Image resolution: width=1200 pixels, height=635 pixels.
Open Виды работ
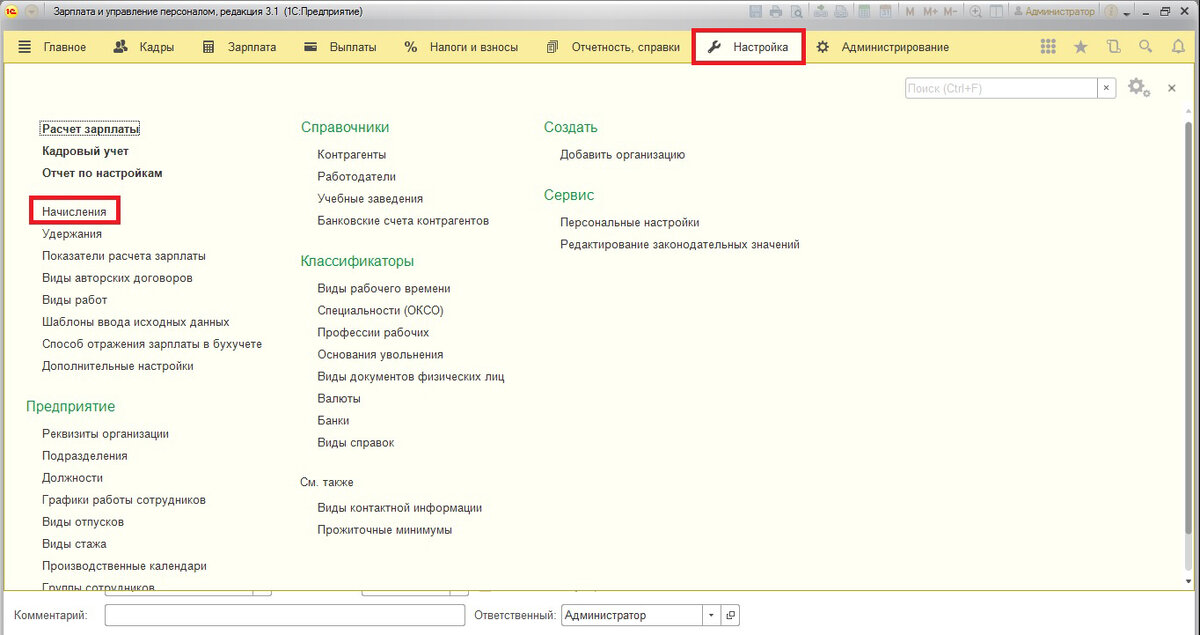pos(74,300)
